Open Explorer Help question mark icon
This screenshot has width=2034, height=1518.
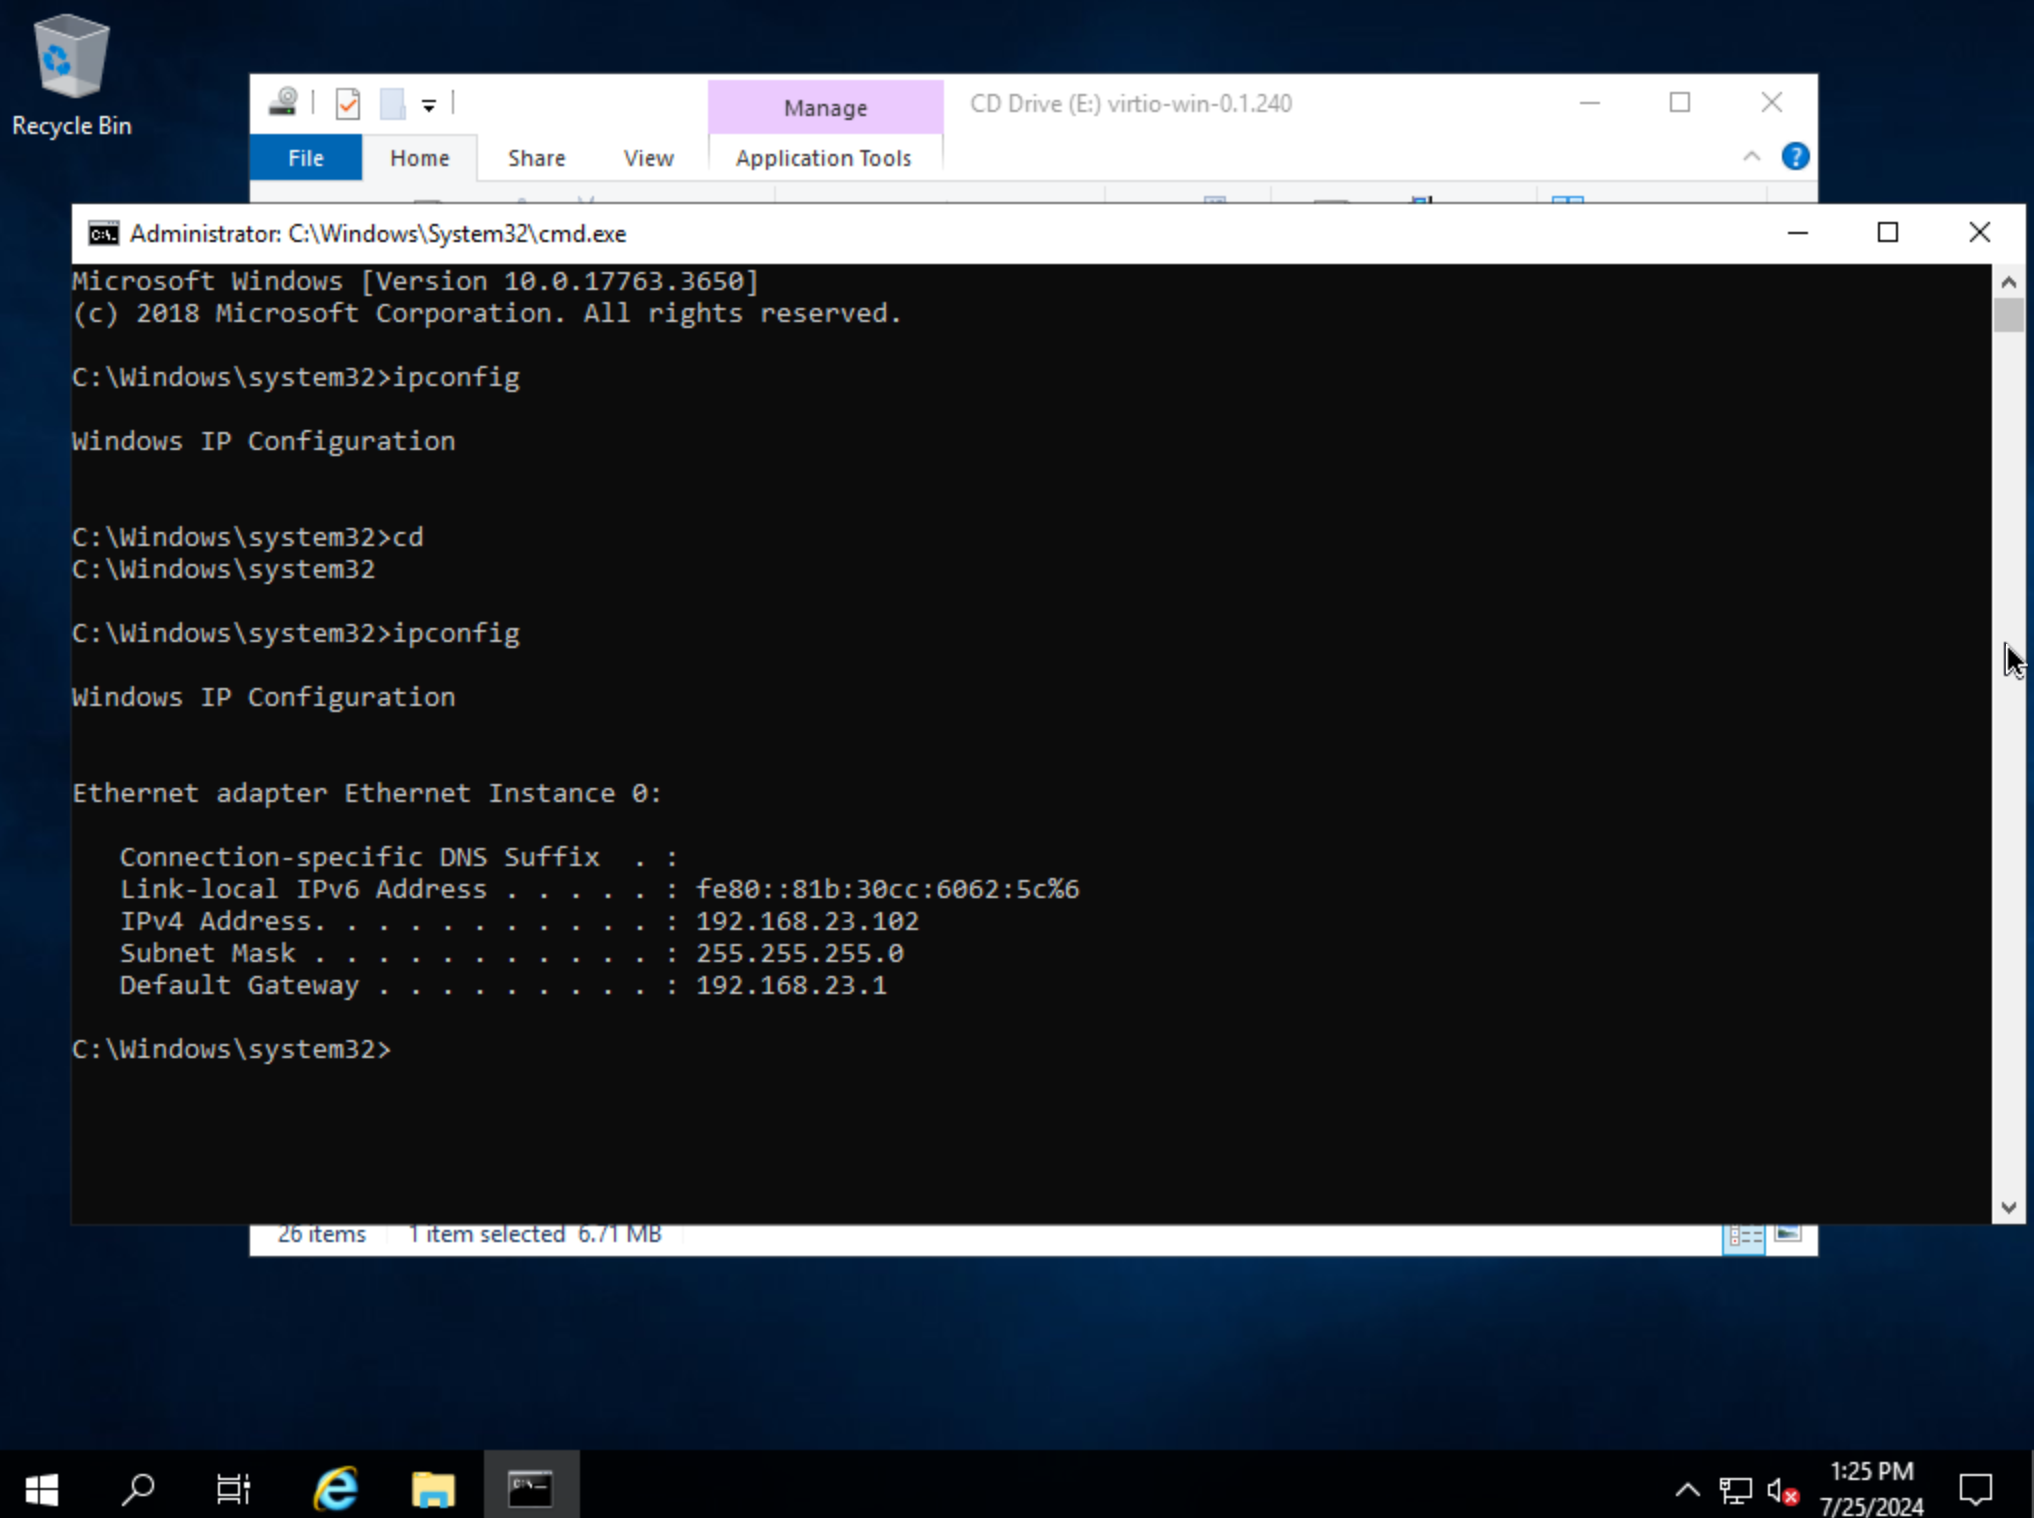coord(1794,157)
